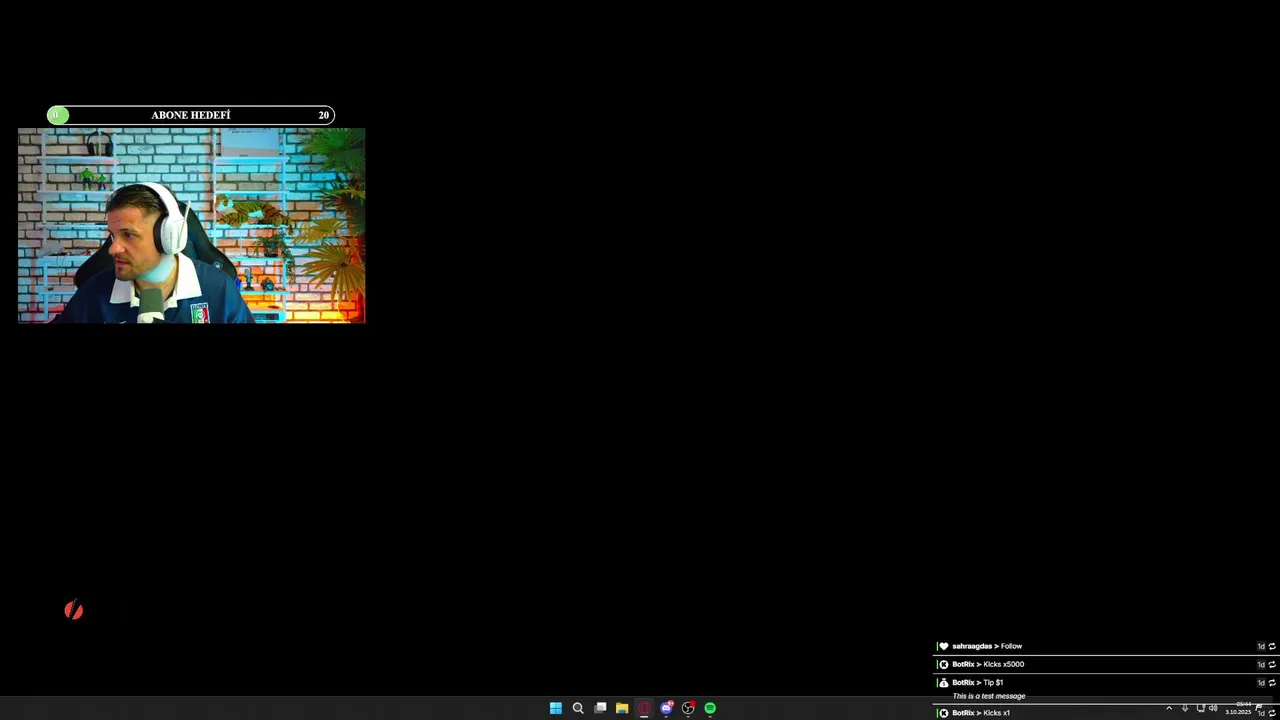Click money bag icon on Tip event
1280x720 pixels.
[943, 683]
